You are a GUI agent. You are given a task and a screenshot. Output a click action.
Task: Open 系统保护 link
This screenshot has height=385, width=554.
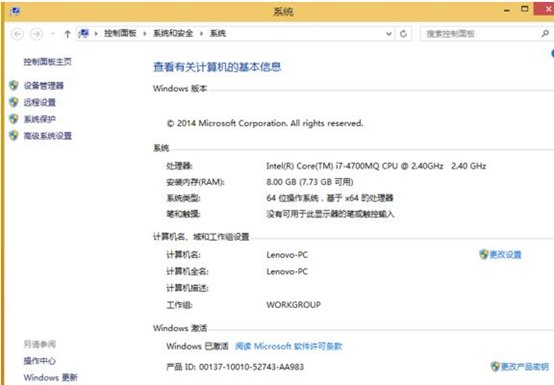(40, 119)
